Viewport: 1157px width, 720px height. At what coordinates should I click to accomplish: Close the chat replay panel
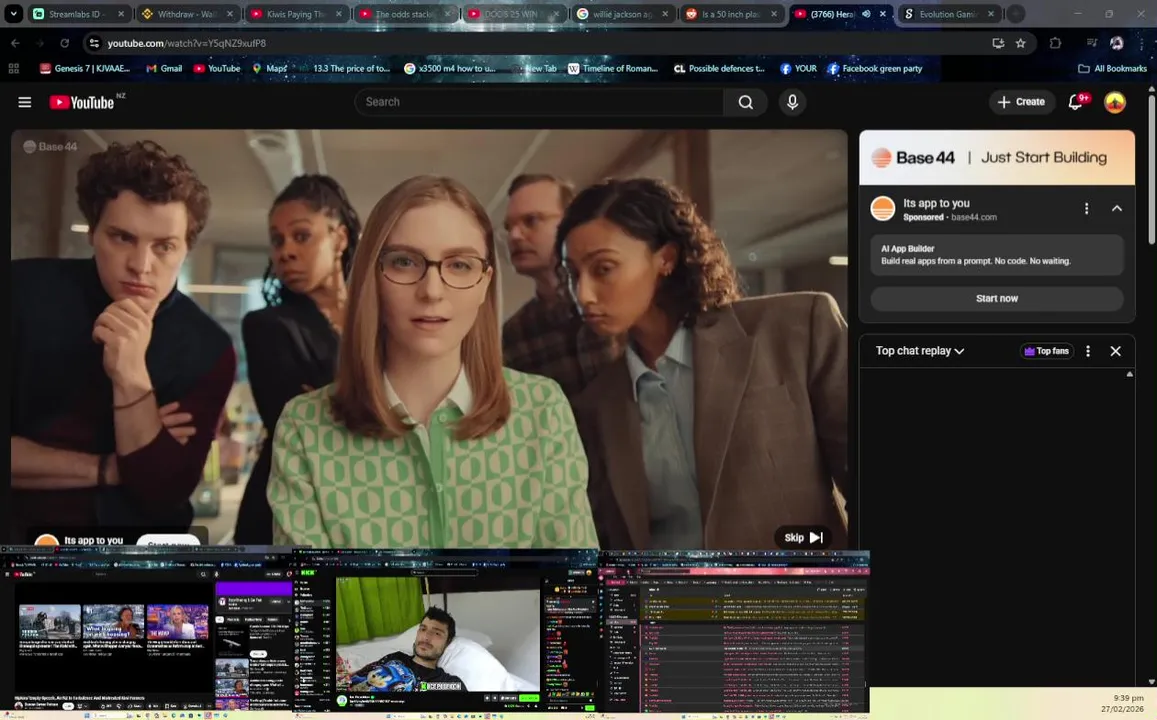[x=1116, y=351]
